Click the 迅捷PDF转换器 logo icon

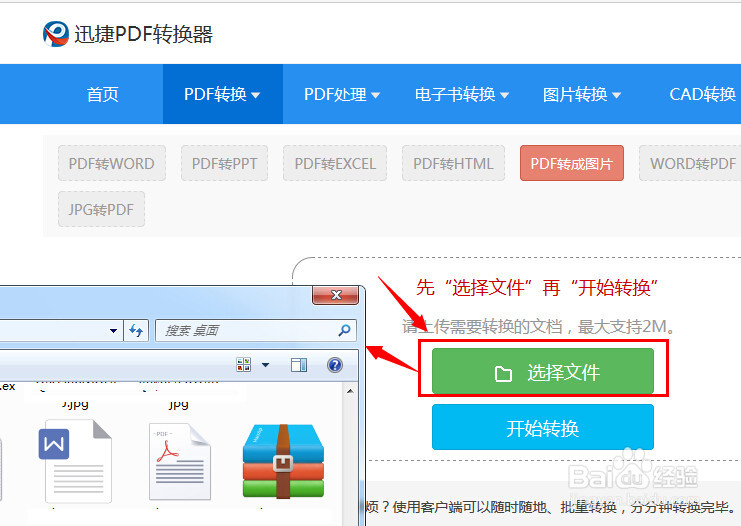[56, 34]
